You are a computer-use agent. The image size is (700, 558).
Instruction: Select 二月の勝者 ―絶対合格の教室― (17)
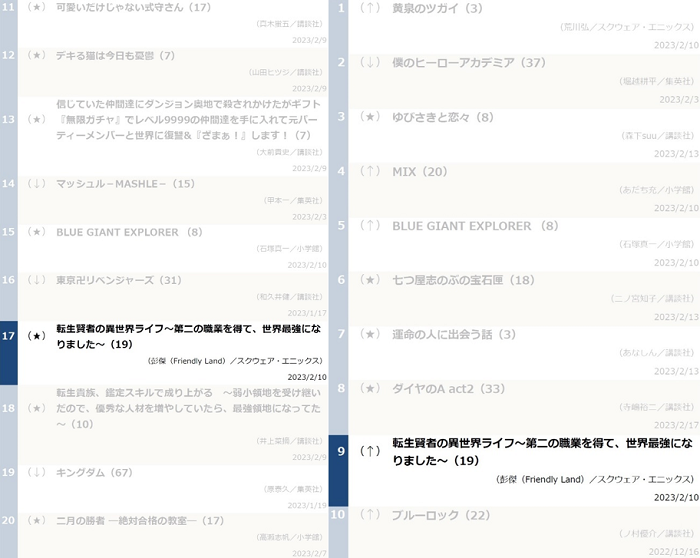point(140,521)
